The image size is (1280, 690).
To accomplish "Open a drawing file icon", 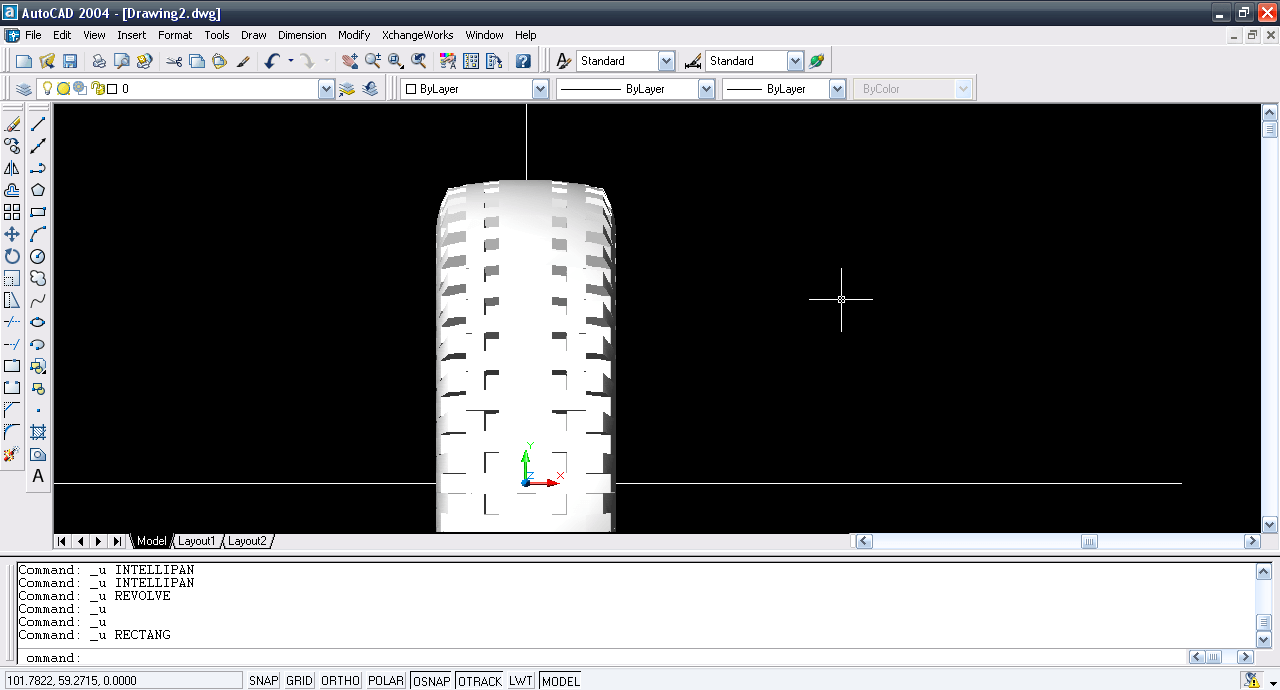I will click(x=47, y=61).
